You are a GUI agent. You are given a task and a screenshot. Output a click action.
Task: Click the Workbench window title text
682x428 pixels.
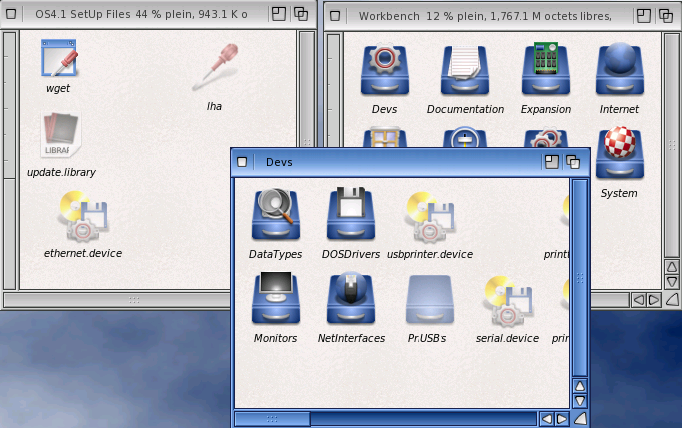(485, 16)
